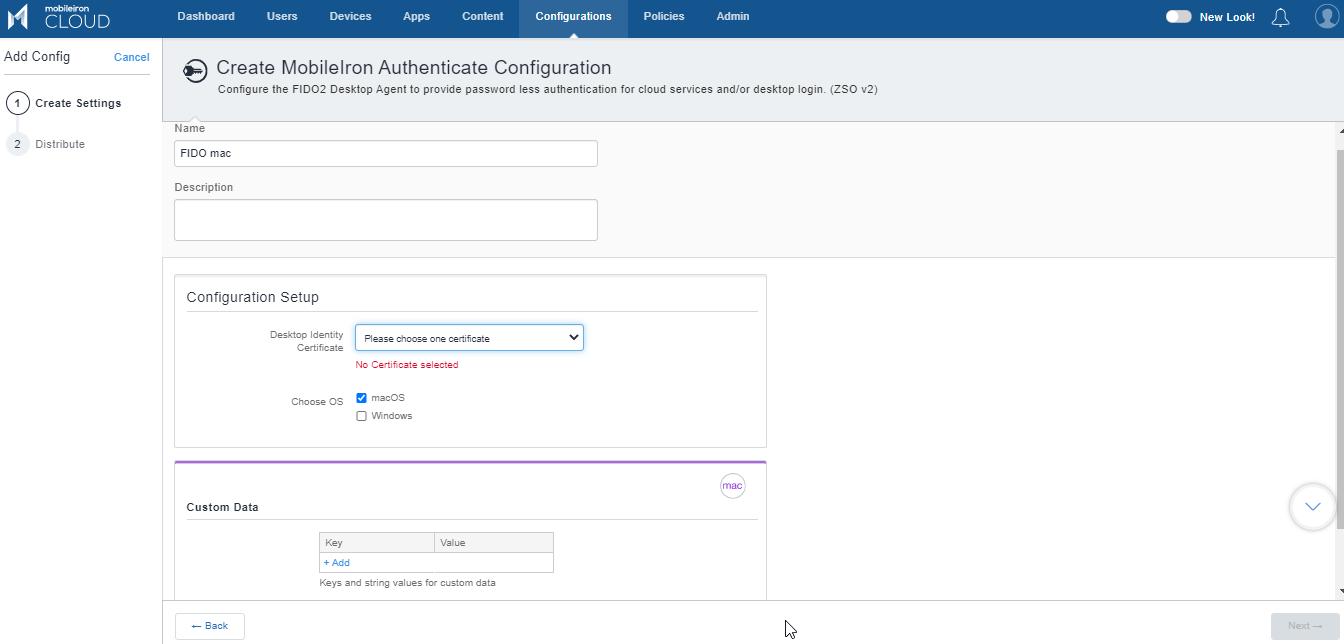Click the Custom Data heading
Image resolution: width=1344 pixels, height=644 pixels.
click(223, 507)
